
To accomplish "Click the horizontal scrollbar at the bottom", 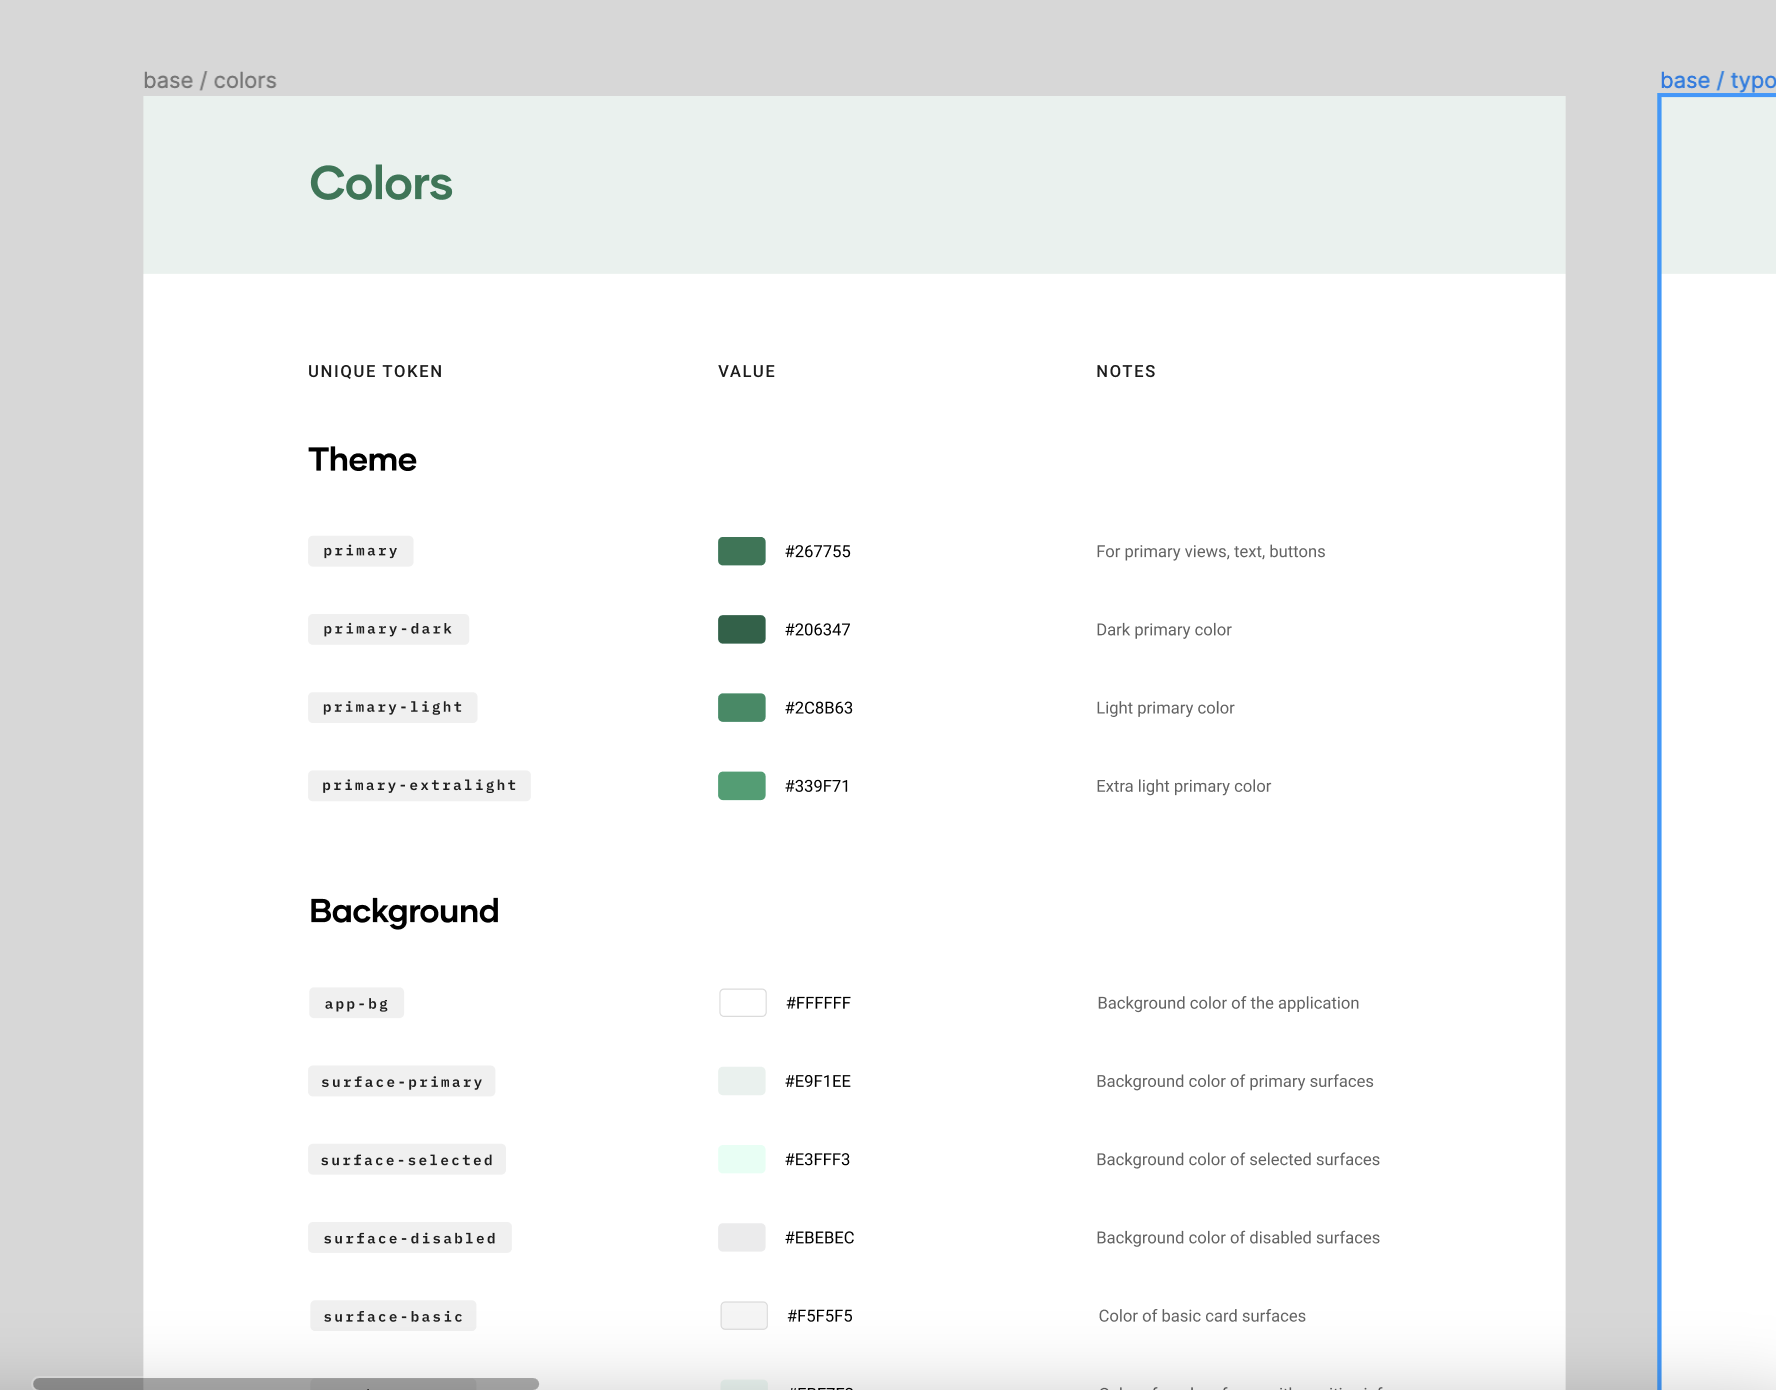I will point(286,1383).
